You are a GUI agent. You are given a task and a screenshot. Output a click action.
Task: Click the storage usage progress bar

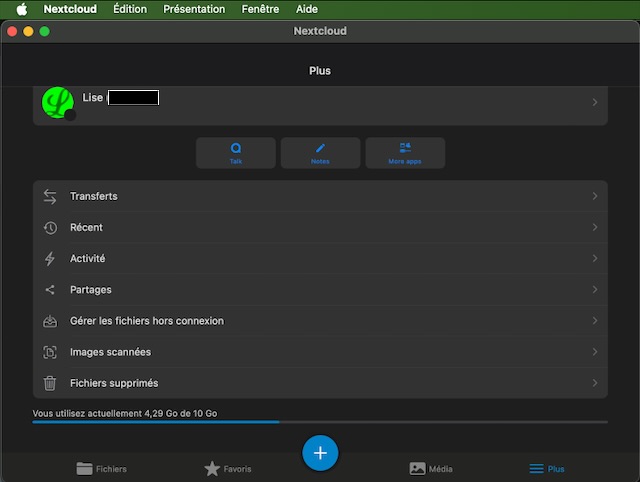coord(320,422)
